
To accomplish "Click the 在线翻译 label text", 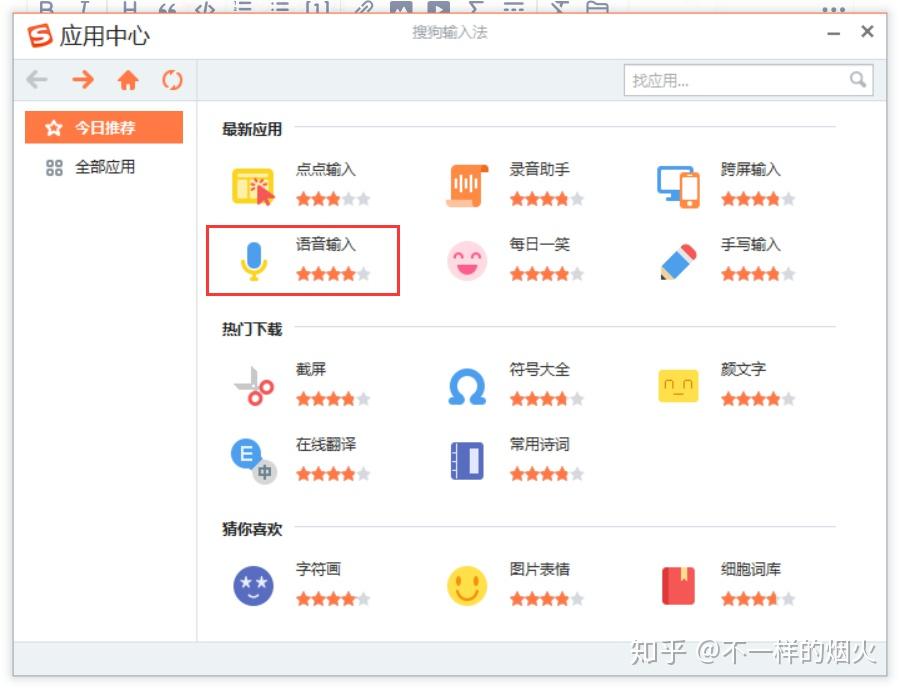I will coord(325,444).
